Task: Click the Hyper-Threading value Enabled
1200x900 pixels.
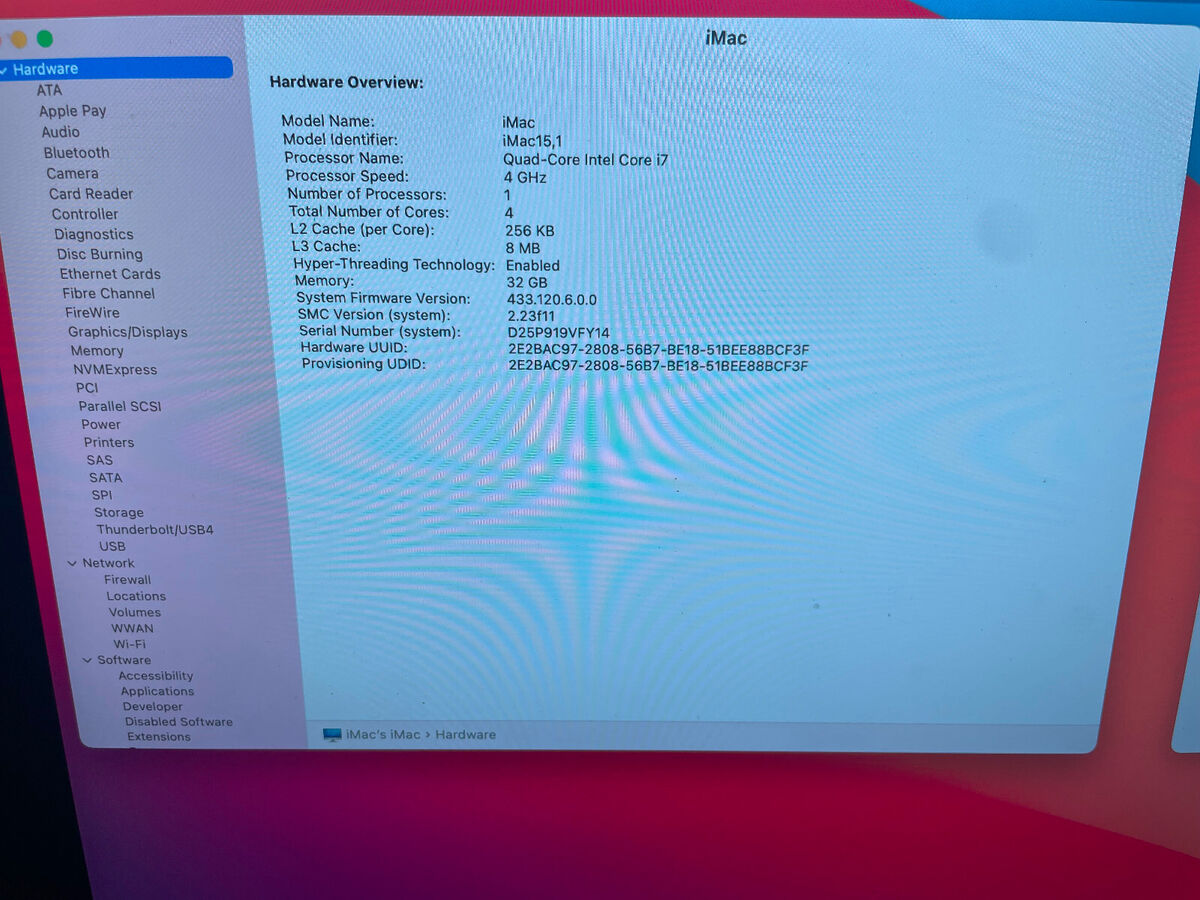Action: (x=533, y=266)
